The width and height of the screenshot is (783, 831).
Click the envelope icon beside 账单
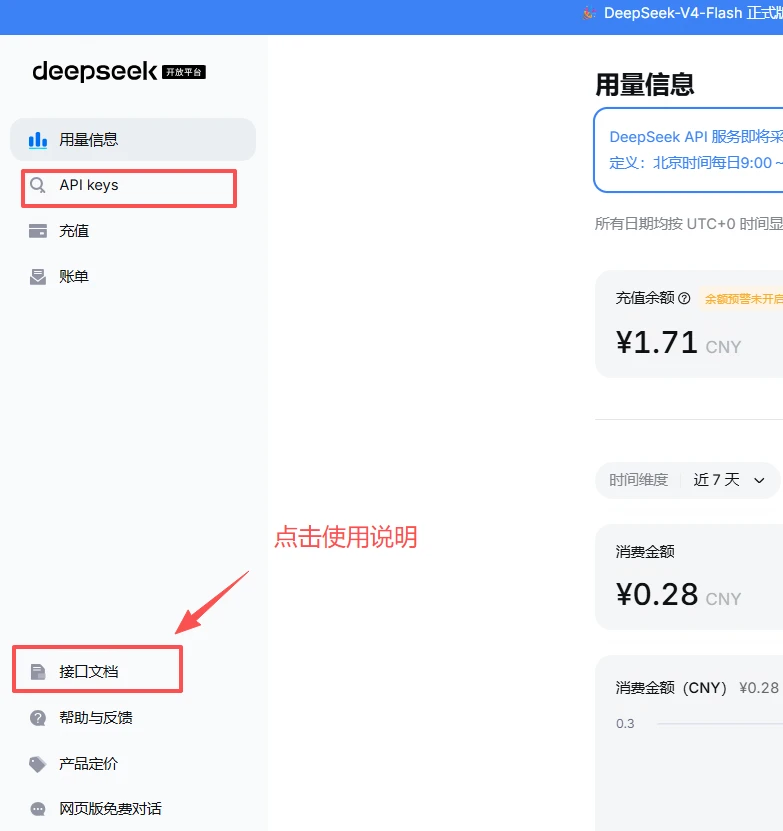click(x=38, y=277)
